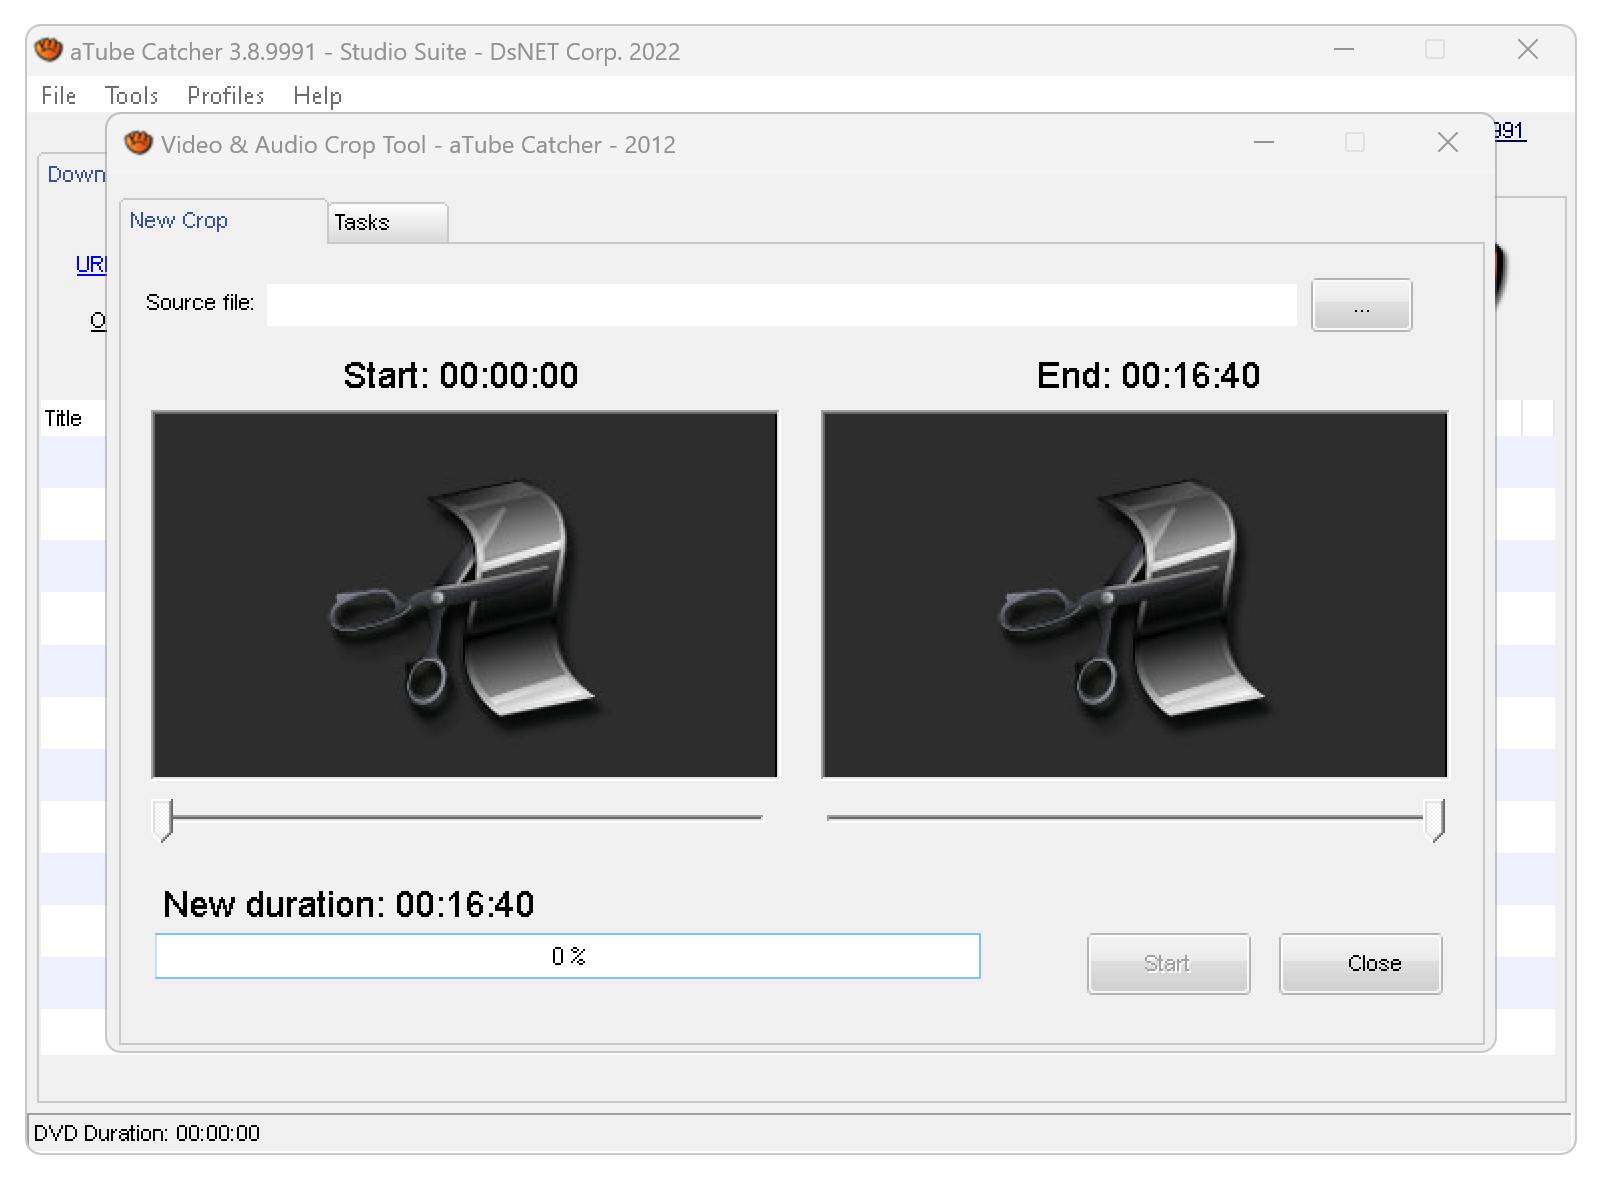Click the Source file: label
Screen dimensions: 1620x1192
pos(200,303)
